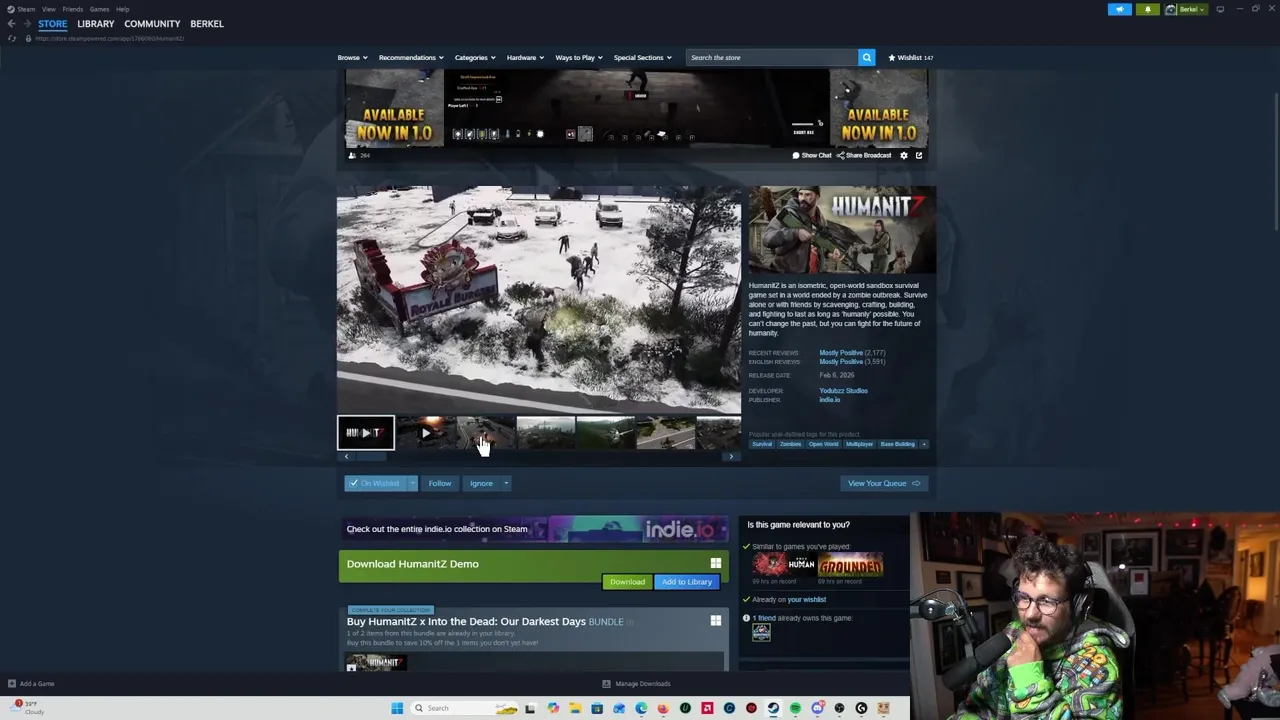The image size is (1280, 720).
Task: Click the Windows Start button on taskbar
Action: 397,708
